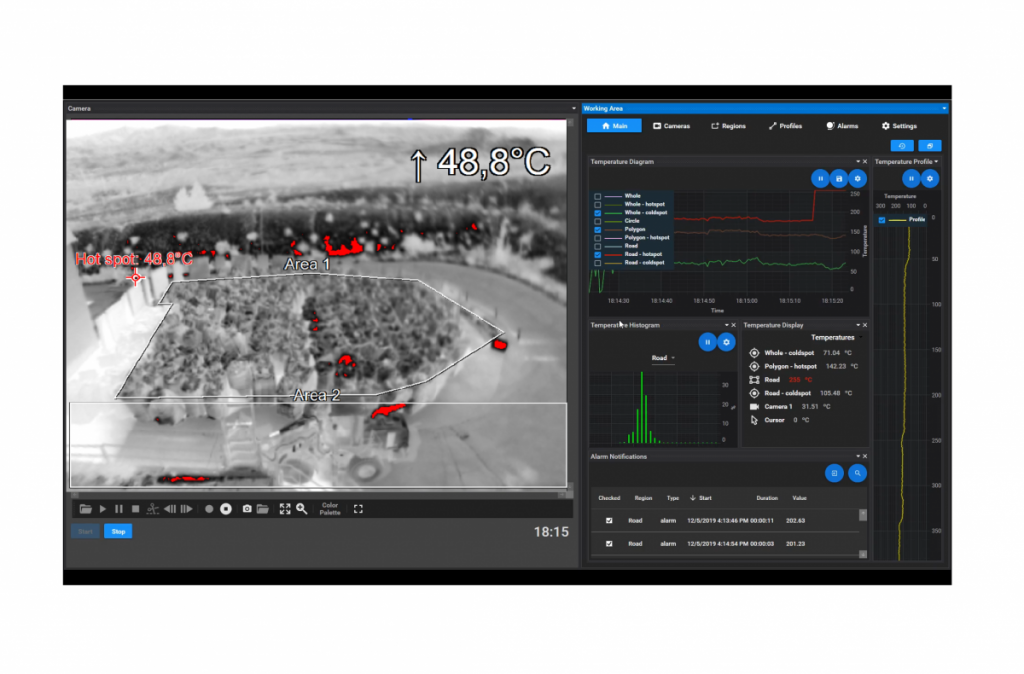Uncheck the first Road alarm entry

click(609, 520)
